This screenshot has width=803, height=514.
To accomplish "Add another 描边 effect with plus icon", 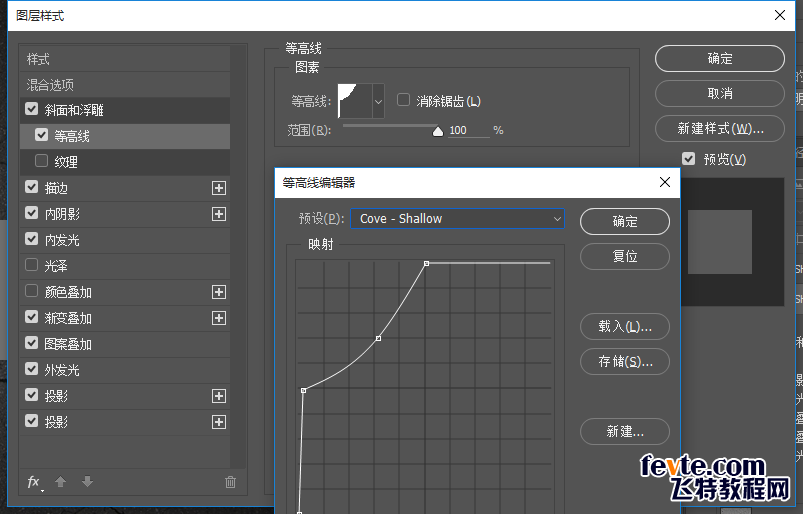I will (x=219, y=188).
